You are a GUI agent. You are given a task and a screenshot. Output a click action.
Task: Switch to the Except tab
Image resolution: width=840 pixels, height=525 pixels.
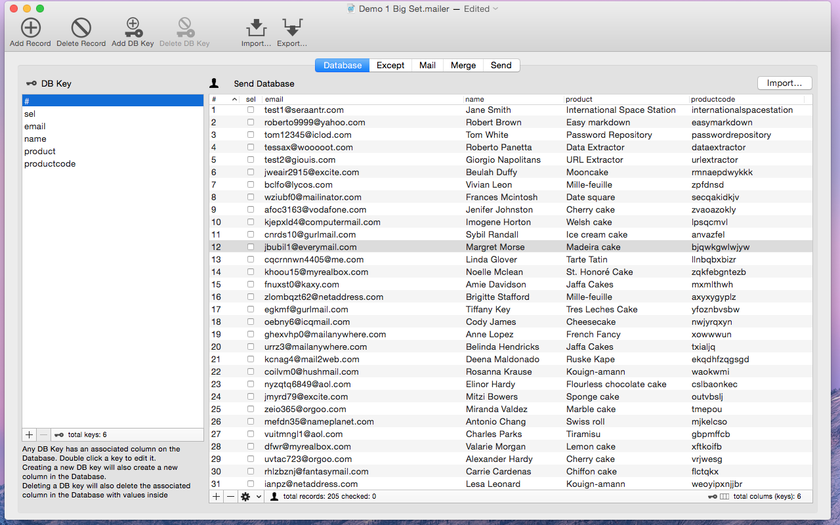tap(390, 65)
